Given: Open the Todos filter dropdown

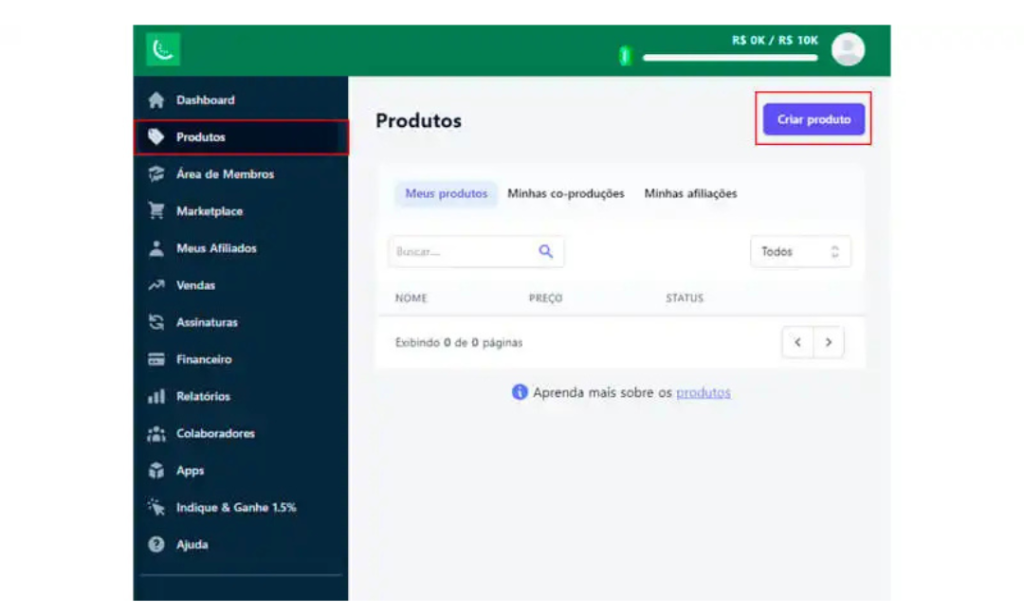Looking at the screenshot, I should pyautogui.click(x=800, y=252).
